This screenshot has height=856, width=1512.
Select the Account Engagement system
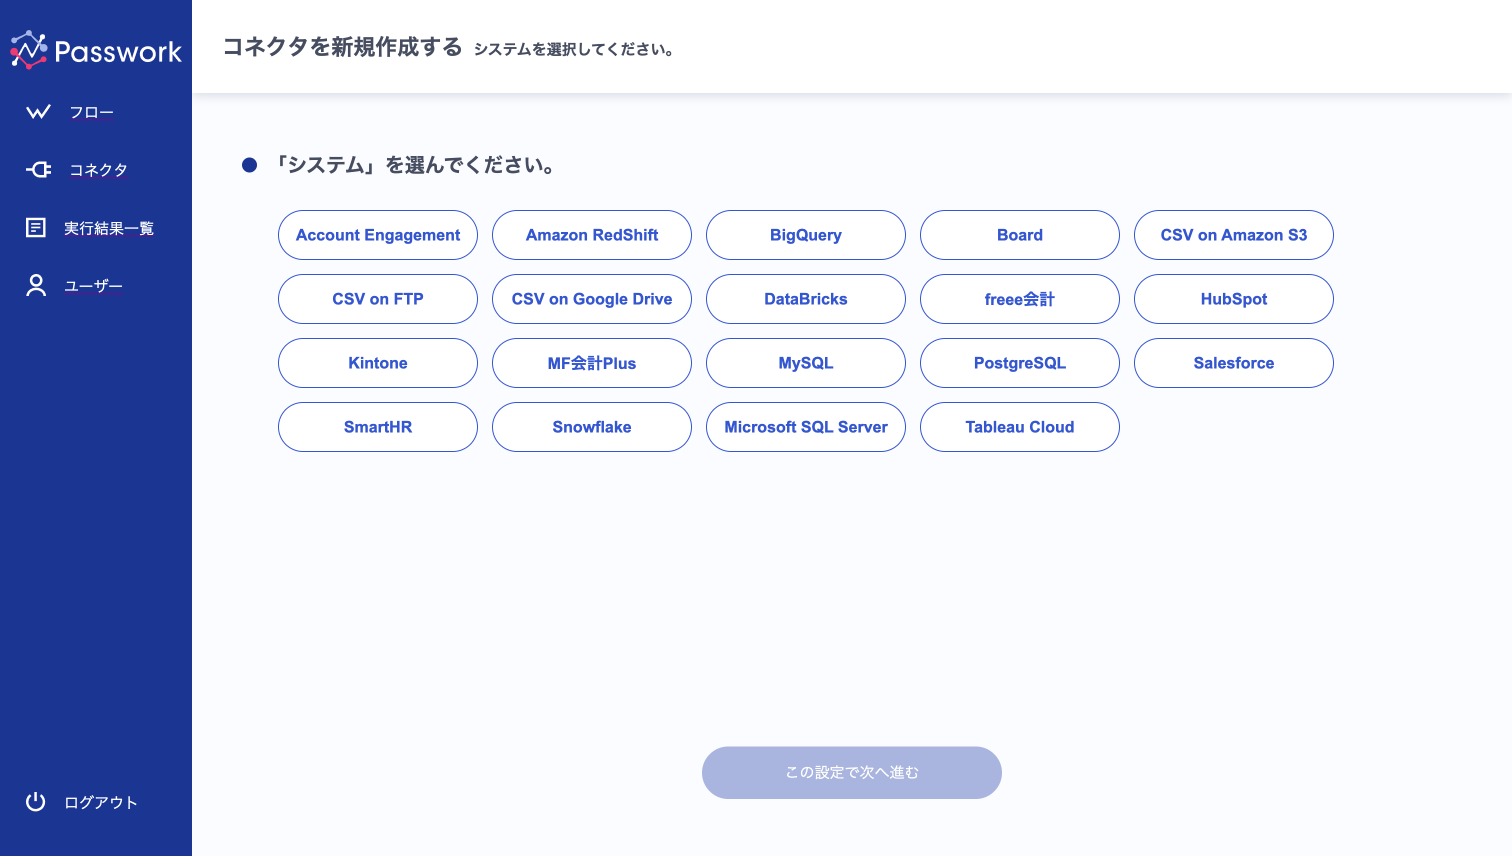(378, 235)
